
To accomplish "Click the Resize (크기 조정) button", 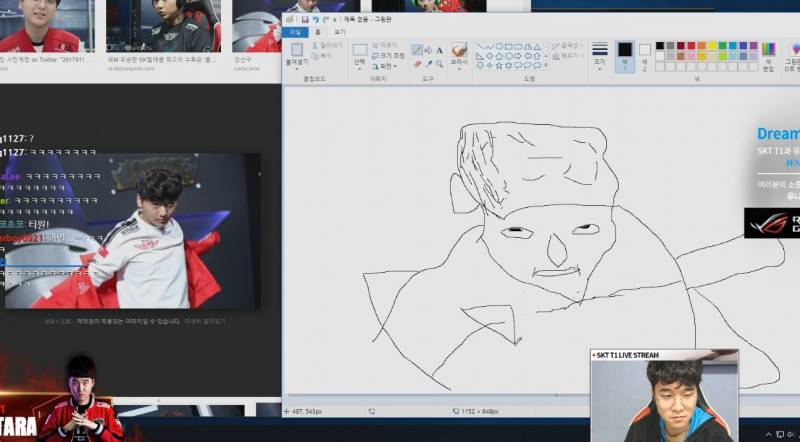I will tap(388, 56).
